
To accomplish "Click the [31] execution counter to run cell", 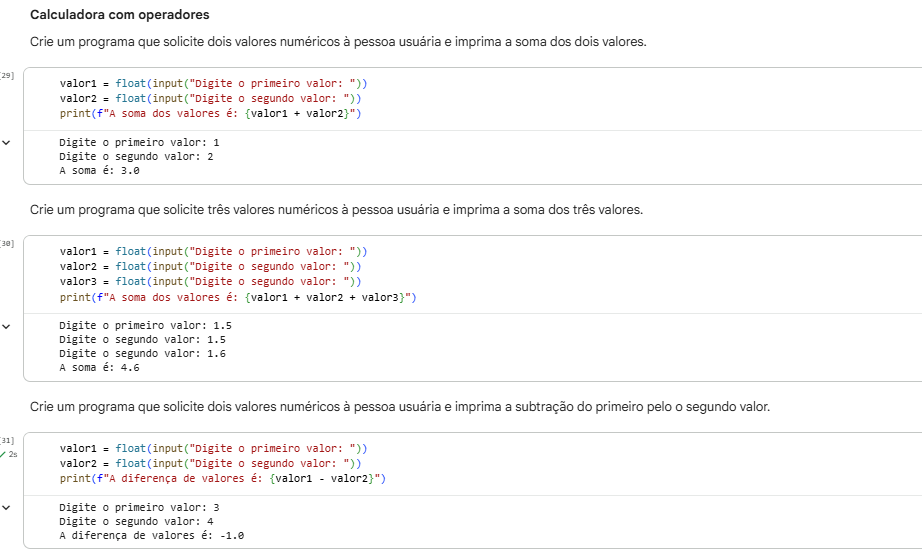I will (7, 440).
